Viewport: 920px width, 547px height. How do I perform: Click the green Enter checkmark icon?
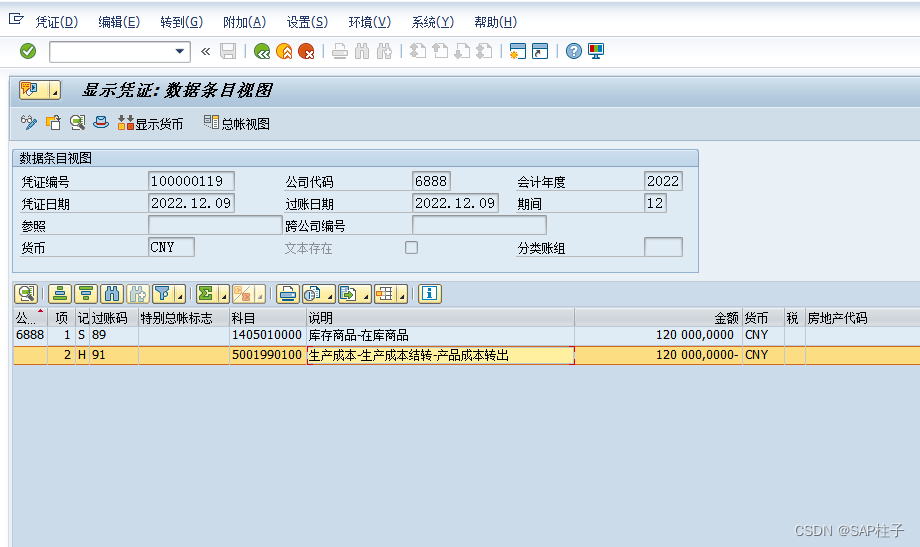coord(28,52)
